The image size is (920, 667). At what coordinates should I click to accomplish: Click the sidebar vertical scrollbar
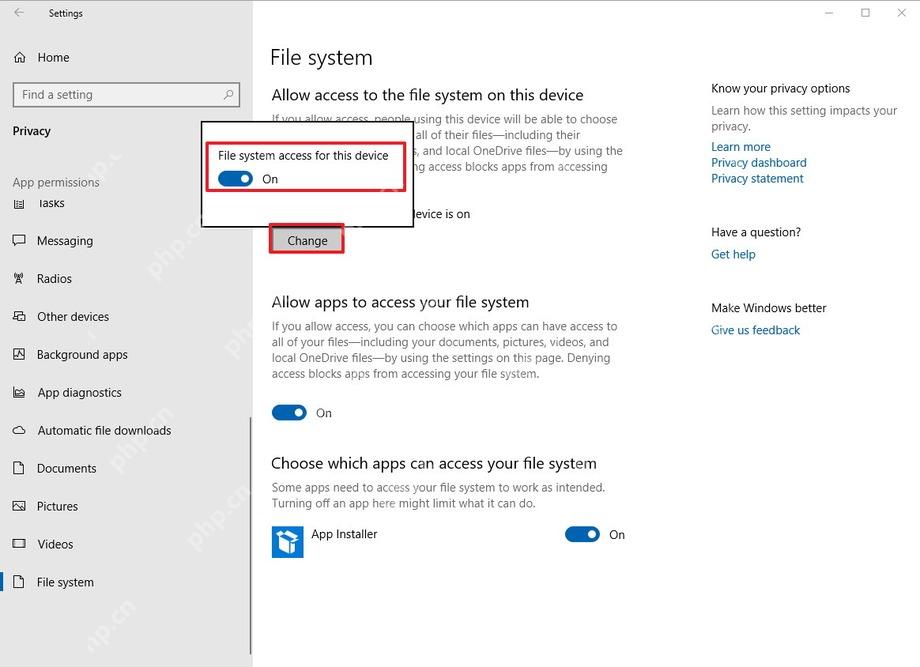coord(251,535)
